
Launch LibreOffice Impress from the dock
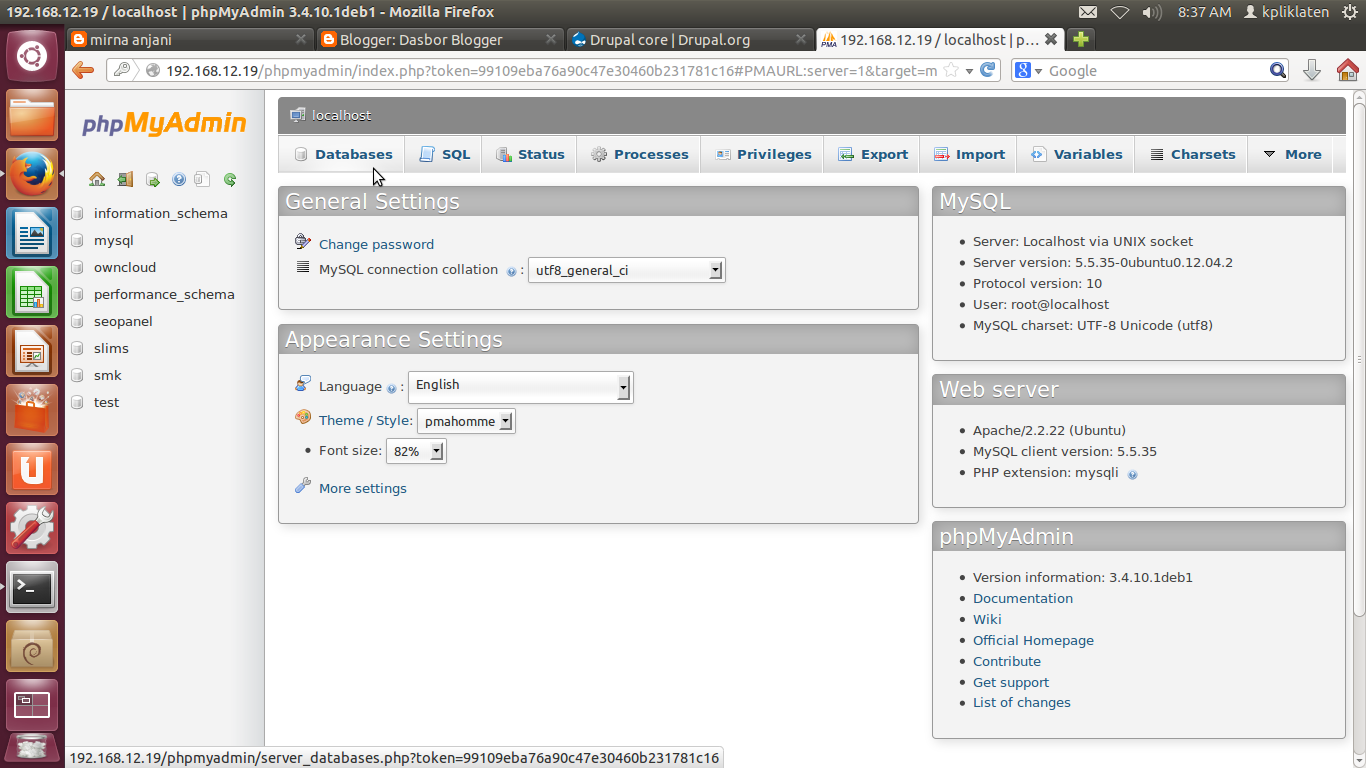click(x=32, y=351)
